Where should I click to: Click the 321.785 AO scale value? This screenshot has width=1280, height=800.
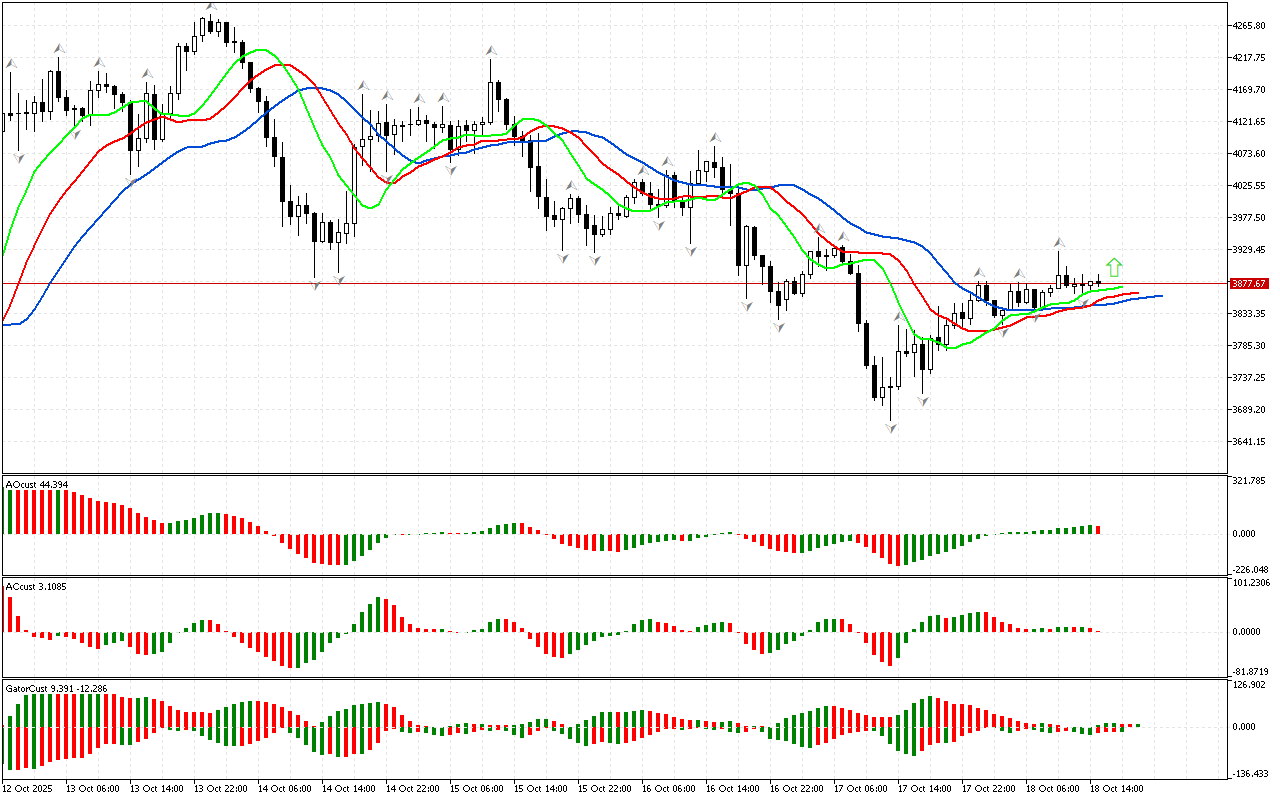pos(1249,482)
